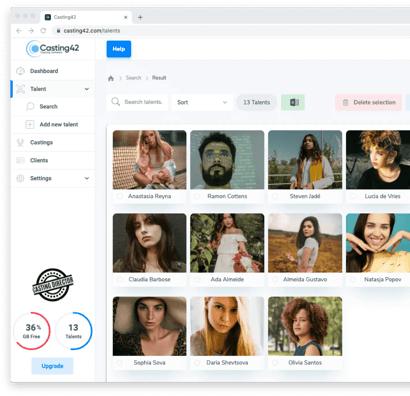
Task: Open Steven Jadé's photo
Action: tap(305, 160)
